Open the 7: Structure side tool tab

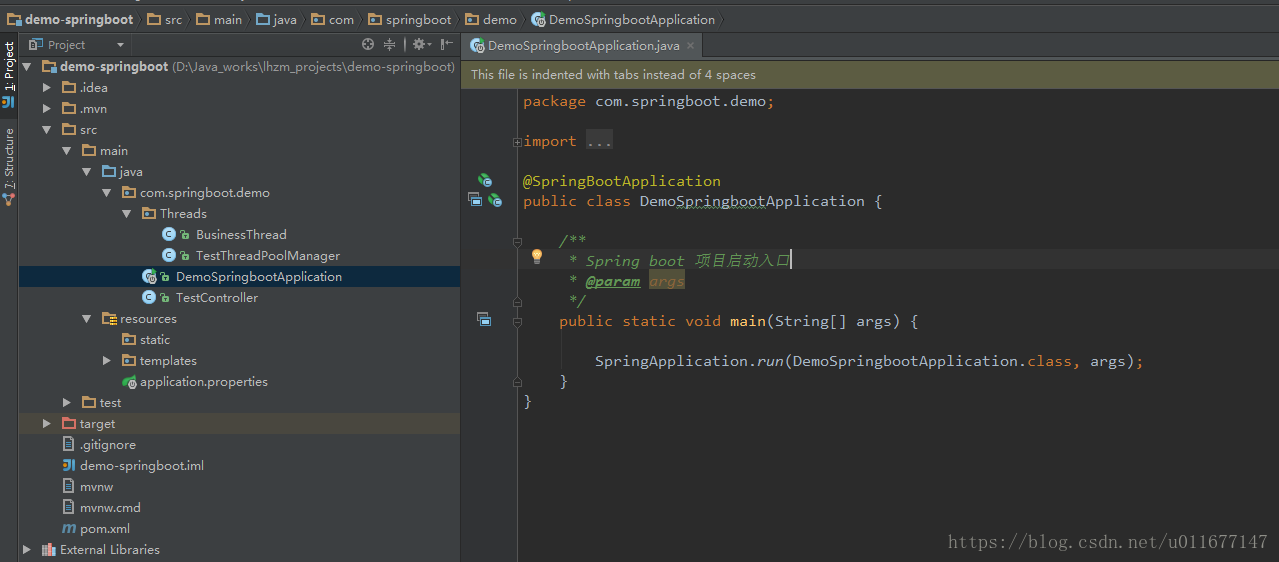click(9, 166)
